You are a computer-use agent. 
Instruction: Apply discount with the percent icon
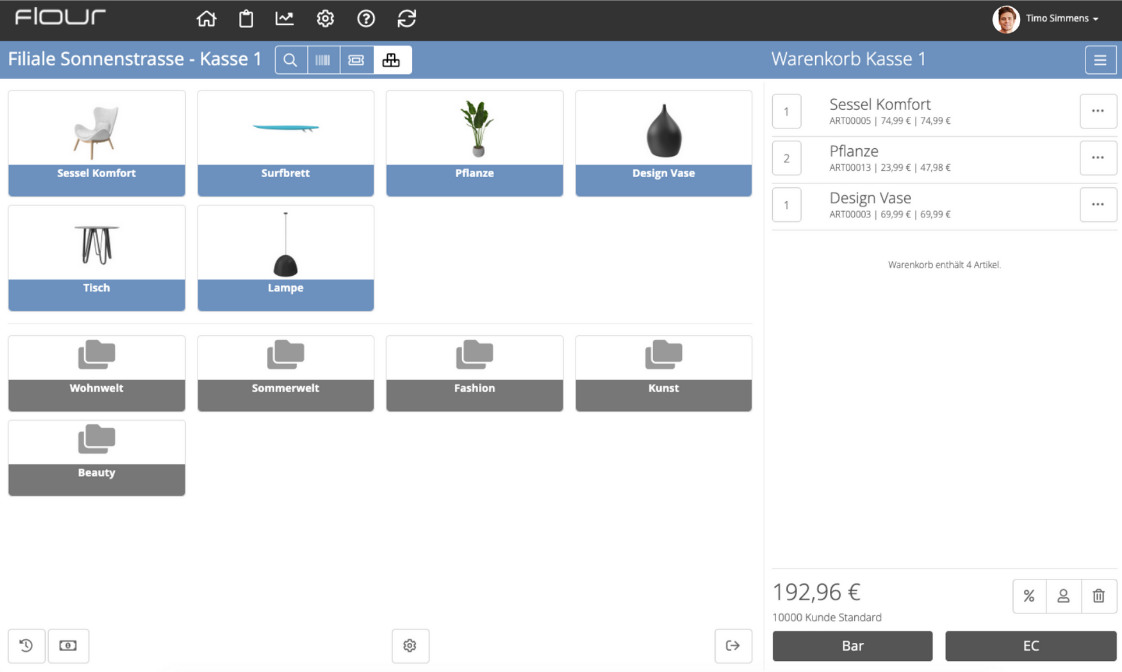coord(1029,595)
